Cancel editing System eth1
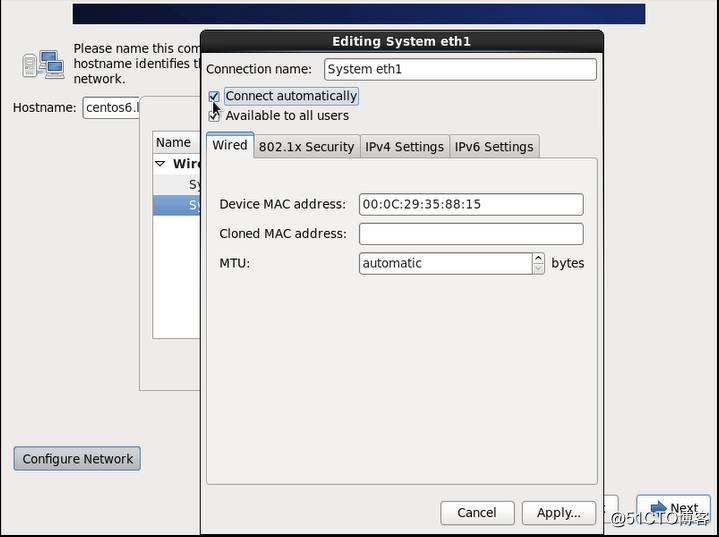This screenshot has width=719, height=537. click(477, 512)
